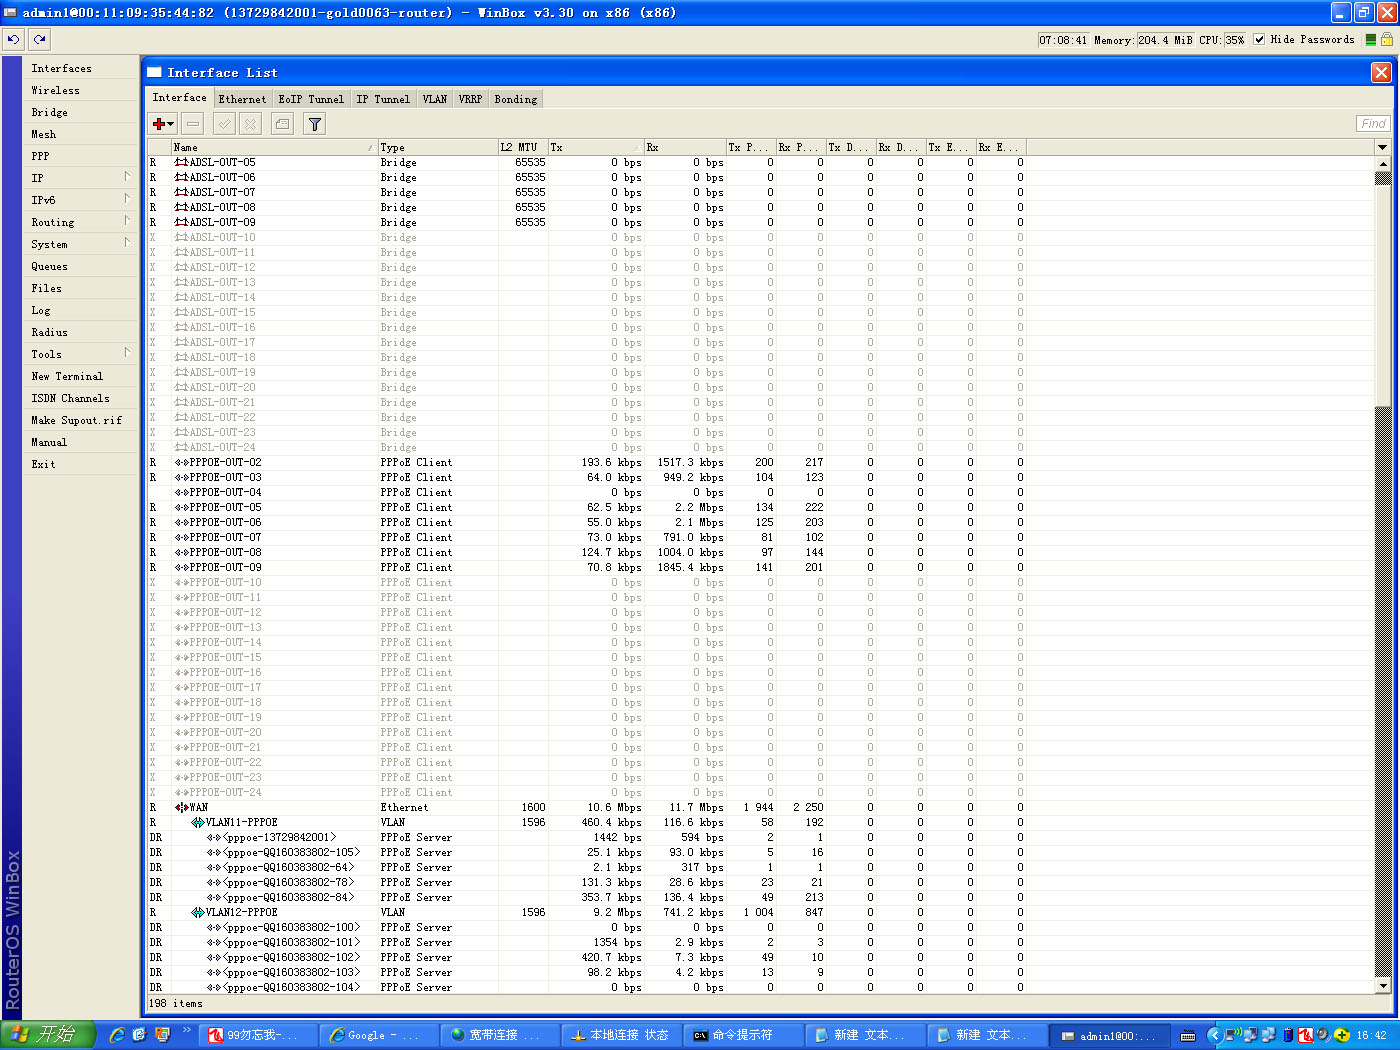Viewport: 1400px width, 1050px height.
Task: Open PPP in sidebar menu
Action: point(80,156)
